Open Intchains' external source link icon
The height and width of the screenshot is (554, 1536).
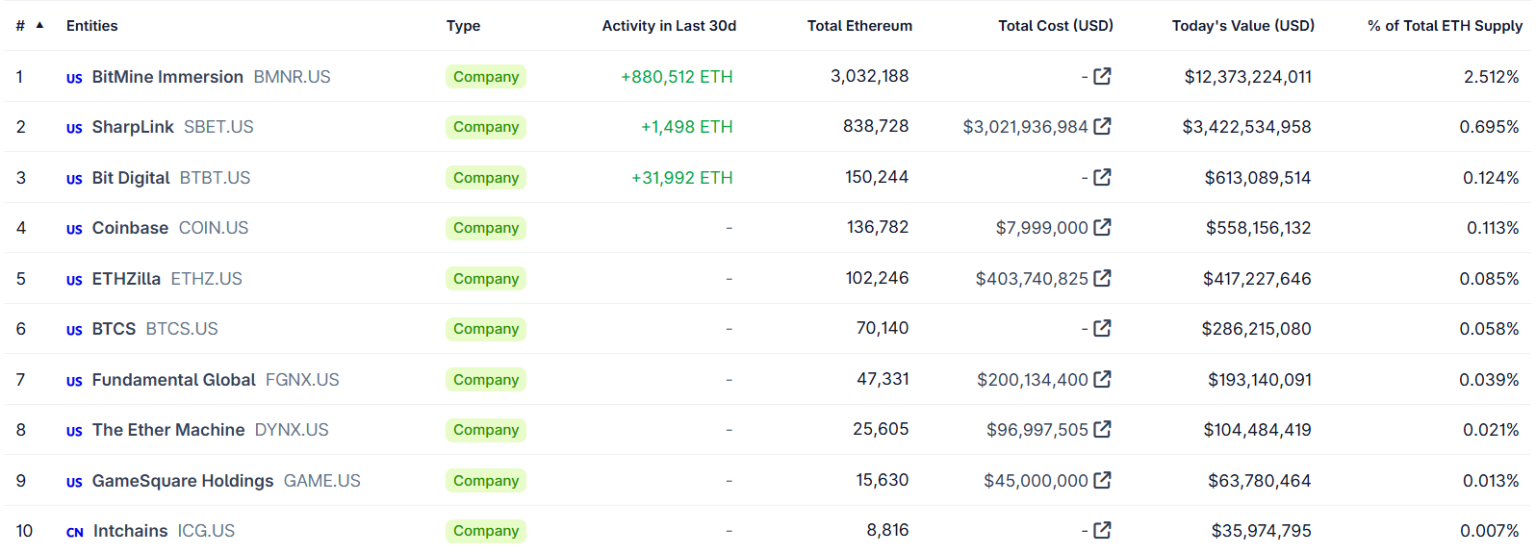point(1102,530)
